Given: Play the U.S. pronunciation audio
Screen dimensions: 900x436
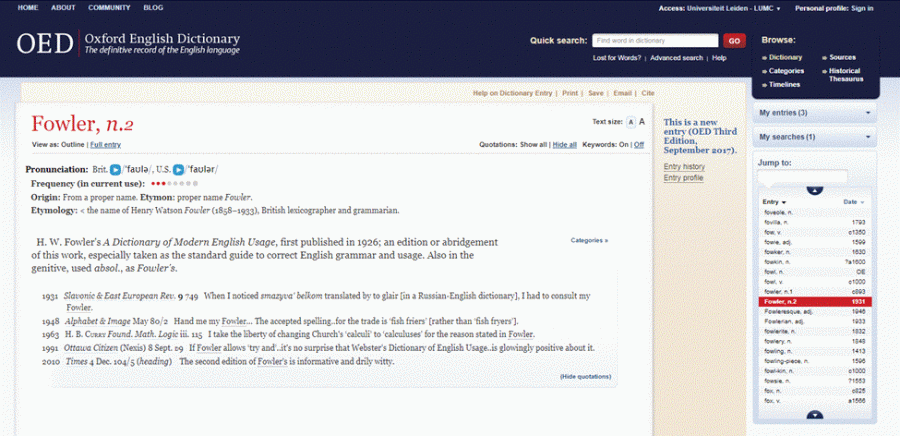Looking at the screenshot, I should (178, 171).
